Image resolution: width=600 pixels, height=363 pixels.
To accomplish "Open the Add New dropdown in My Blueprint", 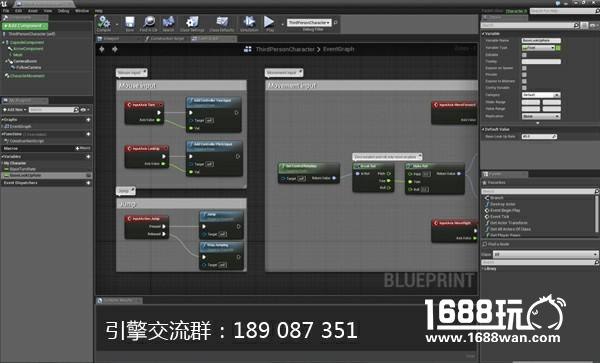I will [x=15, y=110].
